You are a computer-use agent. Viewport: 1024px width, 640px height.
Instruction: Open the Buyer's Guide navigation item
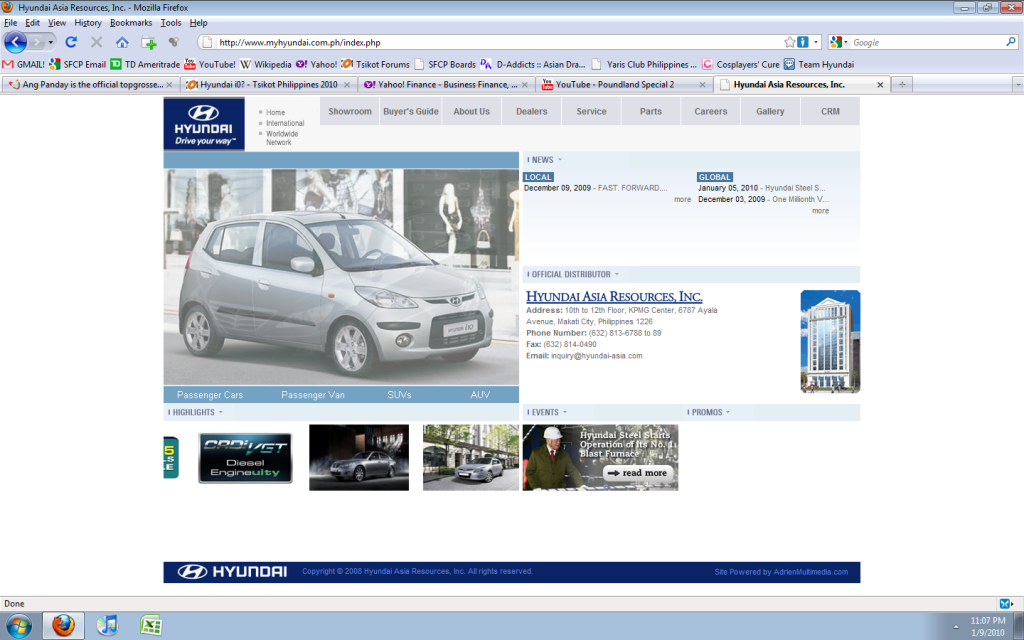click(x=411, y=112)
